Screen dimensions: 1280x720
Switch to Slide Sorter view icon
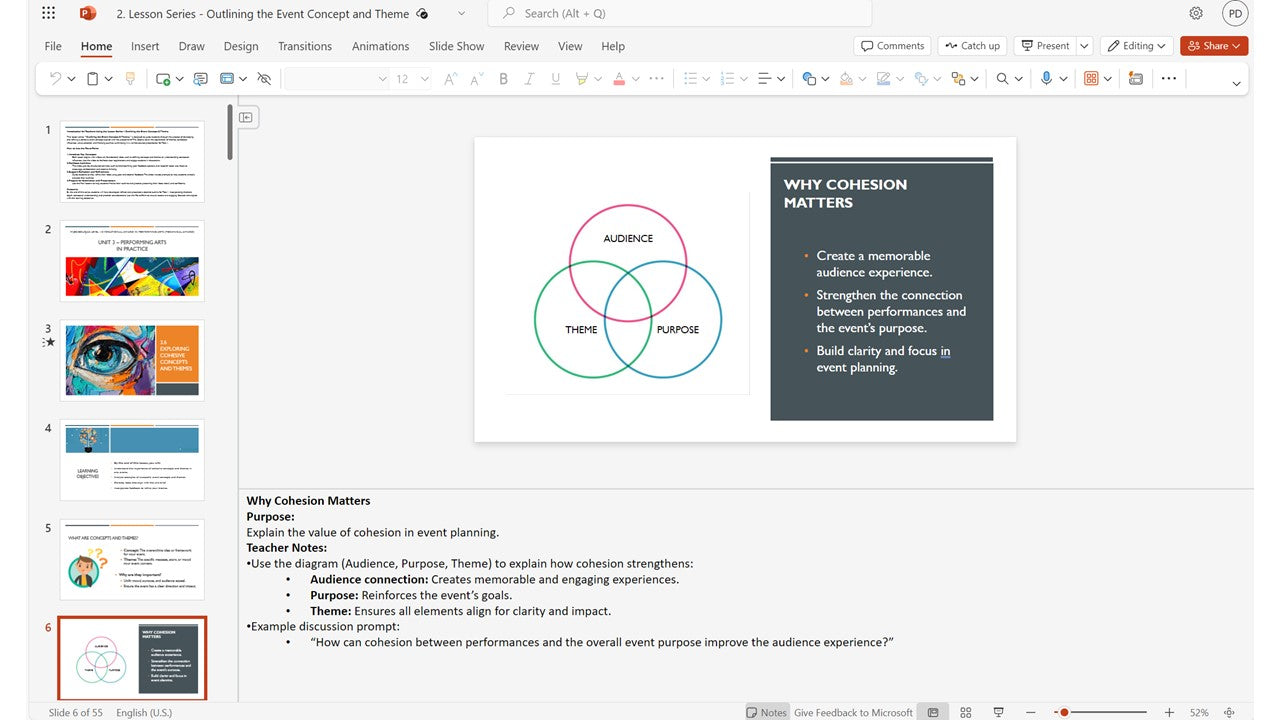click(965, 712)
